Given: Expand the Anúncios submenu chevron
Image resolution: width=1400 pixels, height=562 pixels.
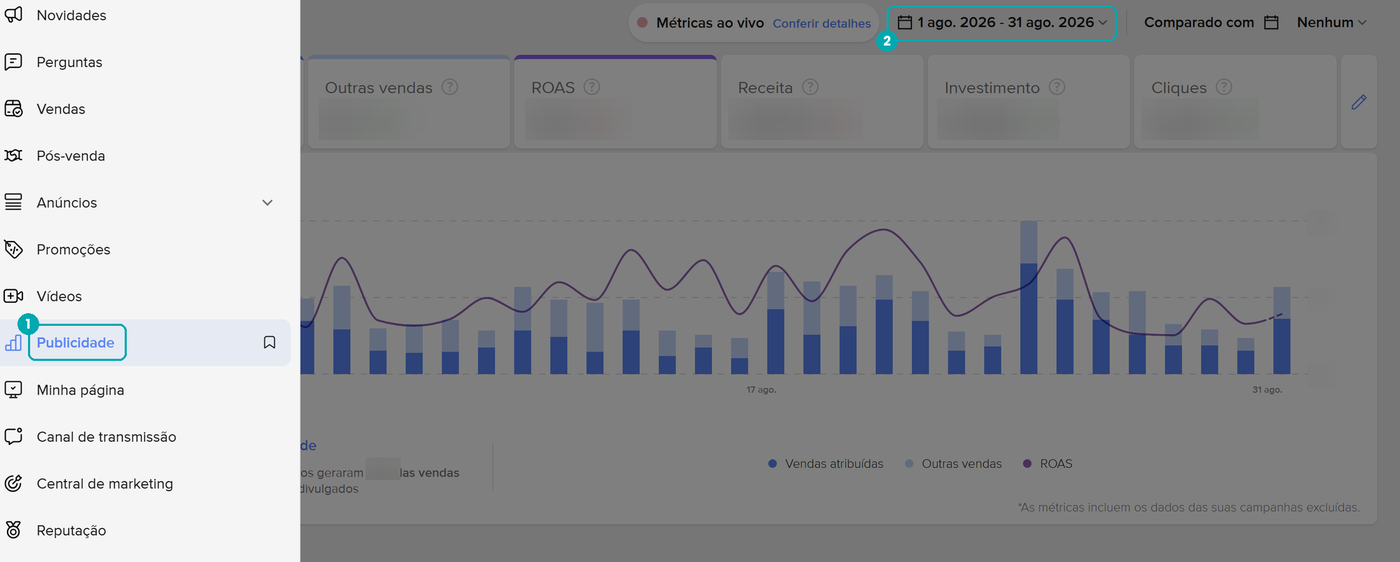Looking at the screenshot, I should [267, 203].
